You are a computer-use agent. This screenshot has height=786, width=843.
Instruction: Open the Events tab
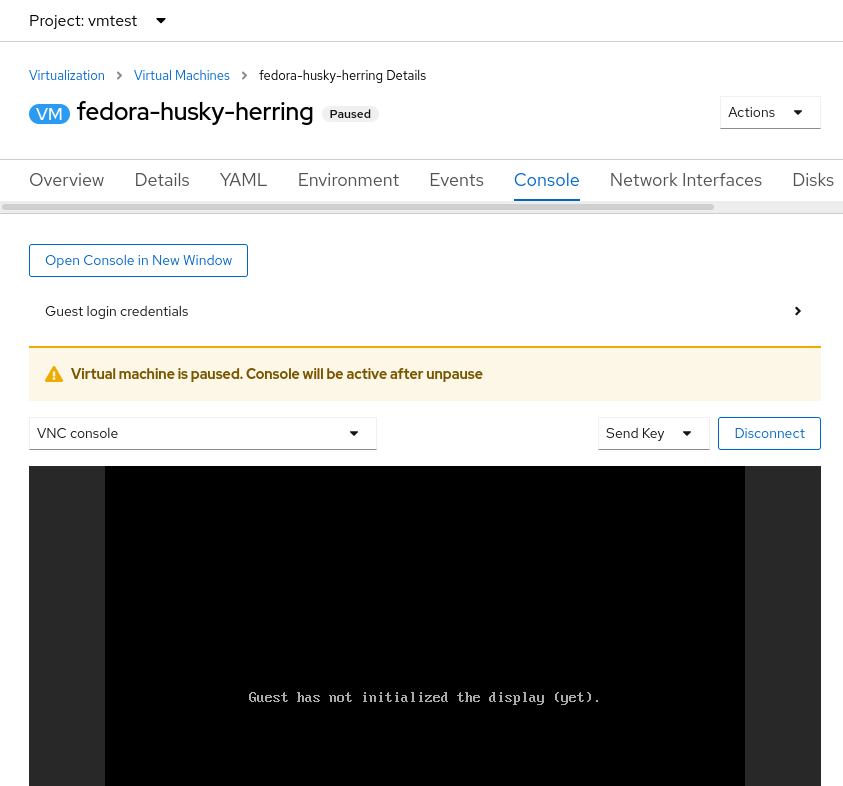(456, 180)
